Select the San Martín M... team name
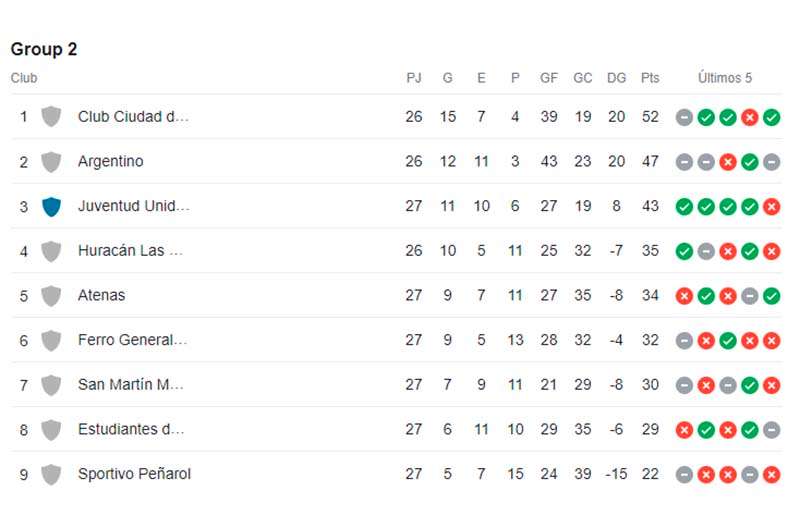 coord(131,385)
